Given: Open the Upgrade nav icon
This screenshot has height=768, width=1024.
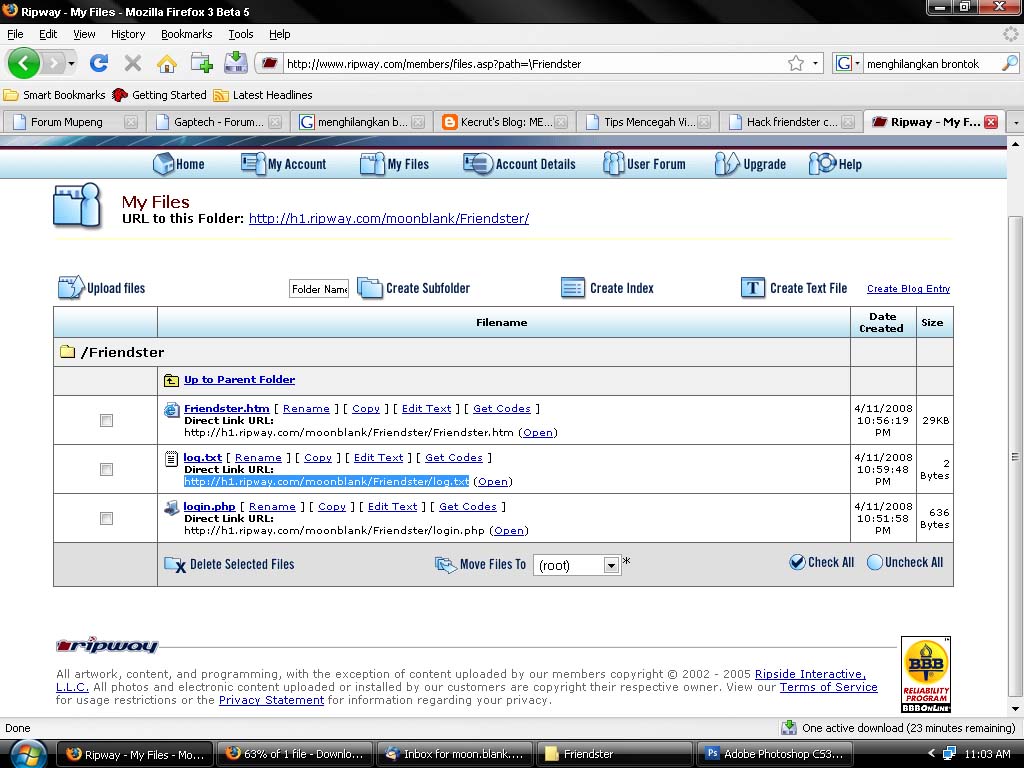Looking at the screenshot, I should (727, 164).
